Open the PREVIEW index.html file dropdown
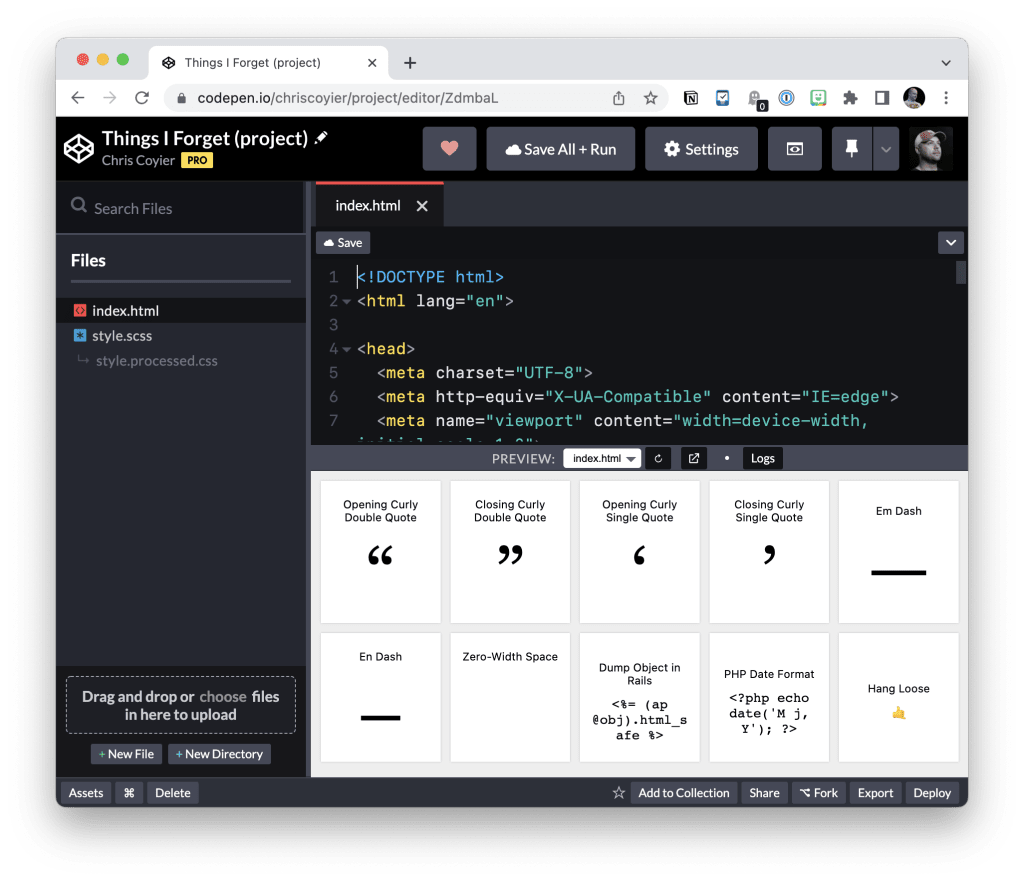The image size is (1024, 881). 602,458
